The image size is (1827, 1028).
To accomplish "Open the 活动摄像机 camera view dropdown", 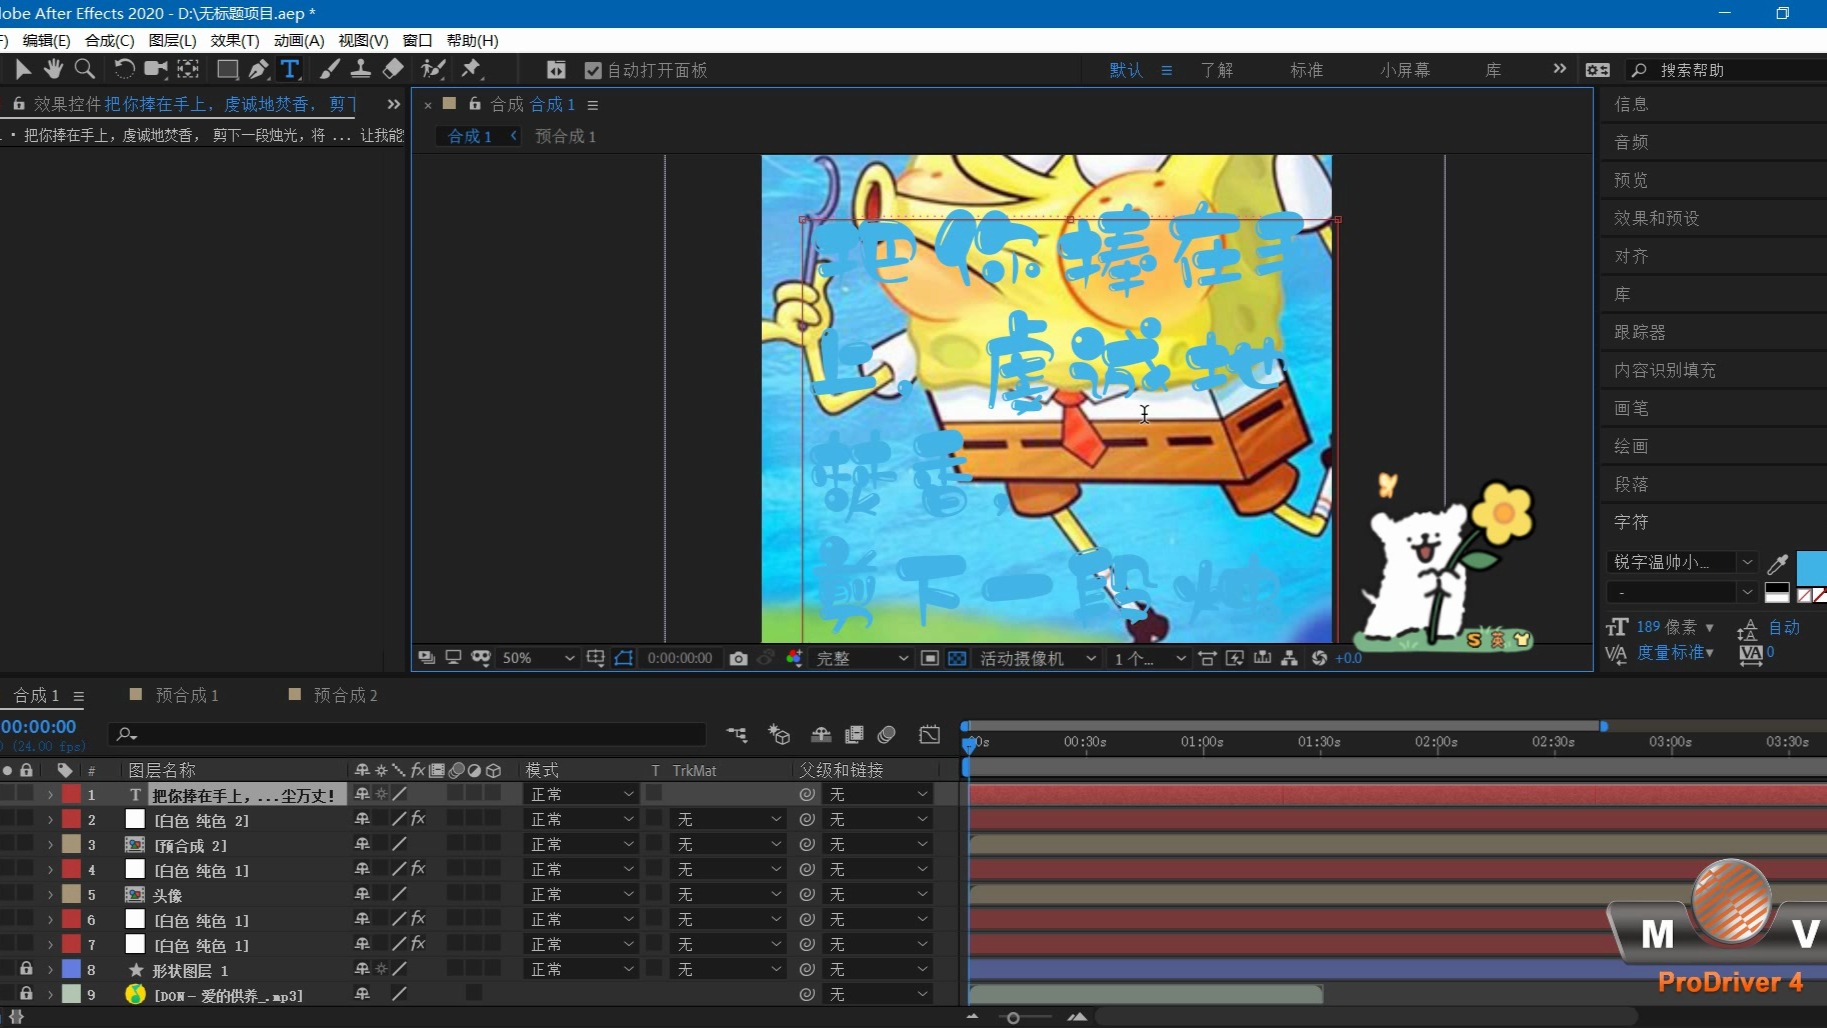I will (1037, 658).
